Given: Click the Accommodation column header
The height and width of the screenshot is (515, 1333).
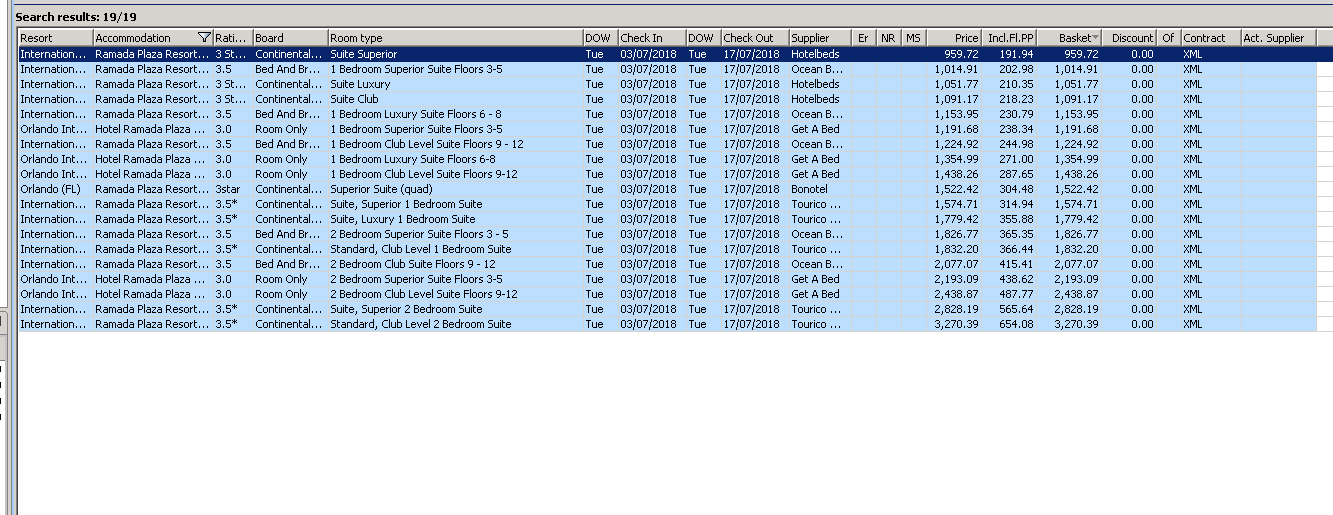Looking at the screenshot, I should pyautogui.click(x=152, y=38).
